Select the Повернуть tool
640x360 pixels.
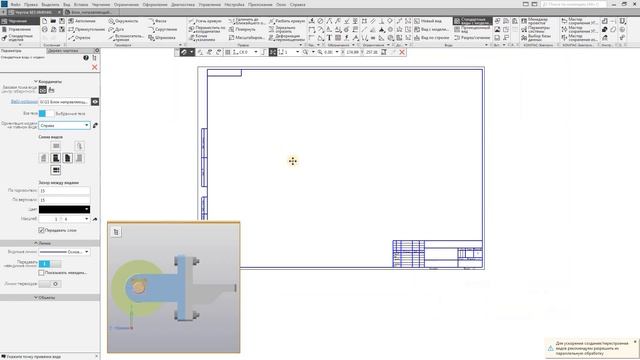tap(242, 29)
